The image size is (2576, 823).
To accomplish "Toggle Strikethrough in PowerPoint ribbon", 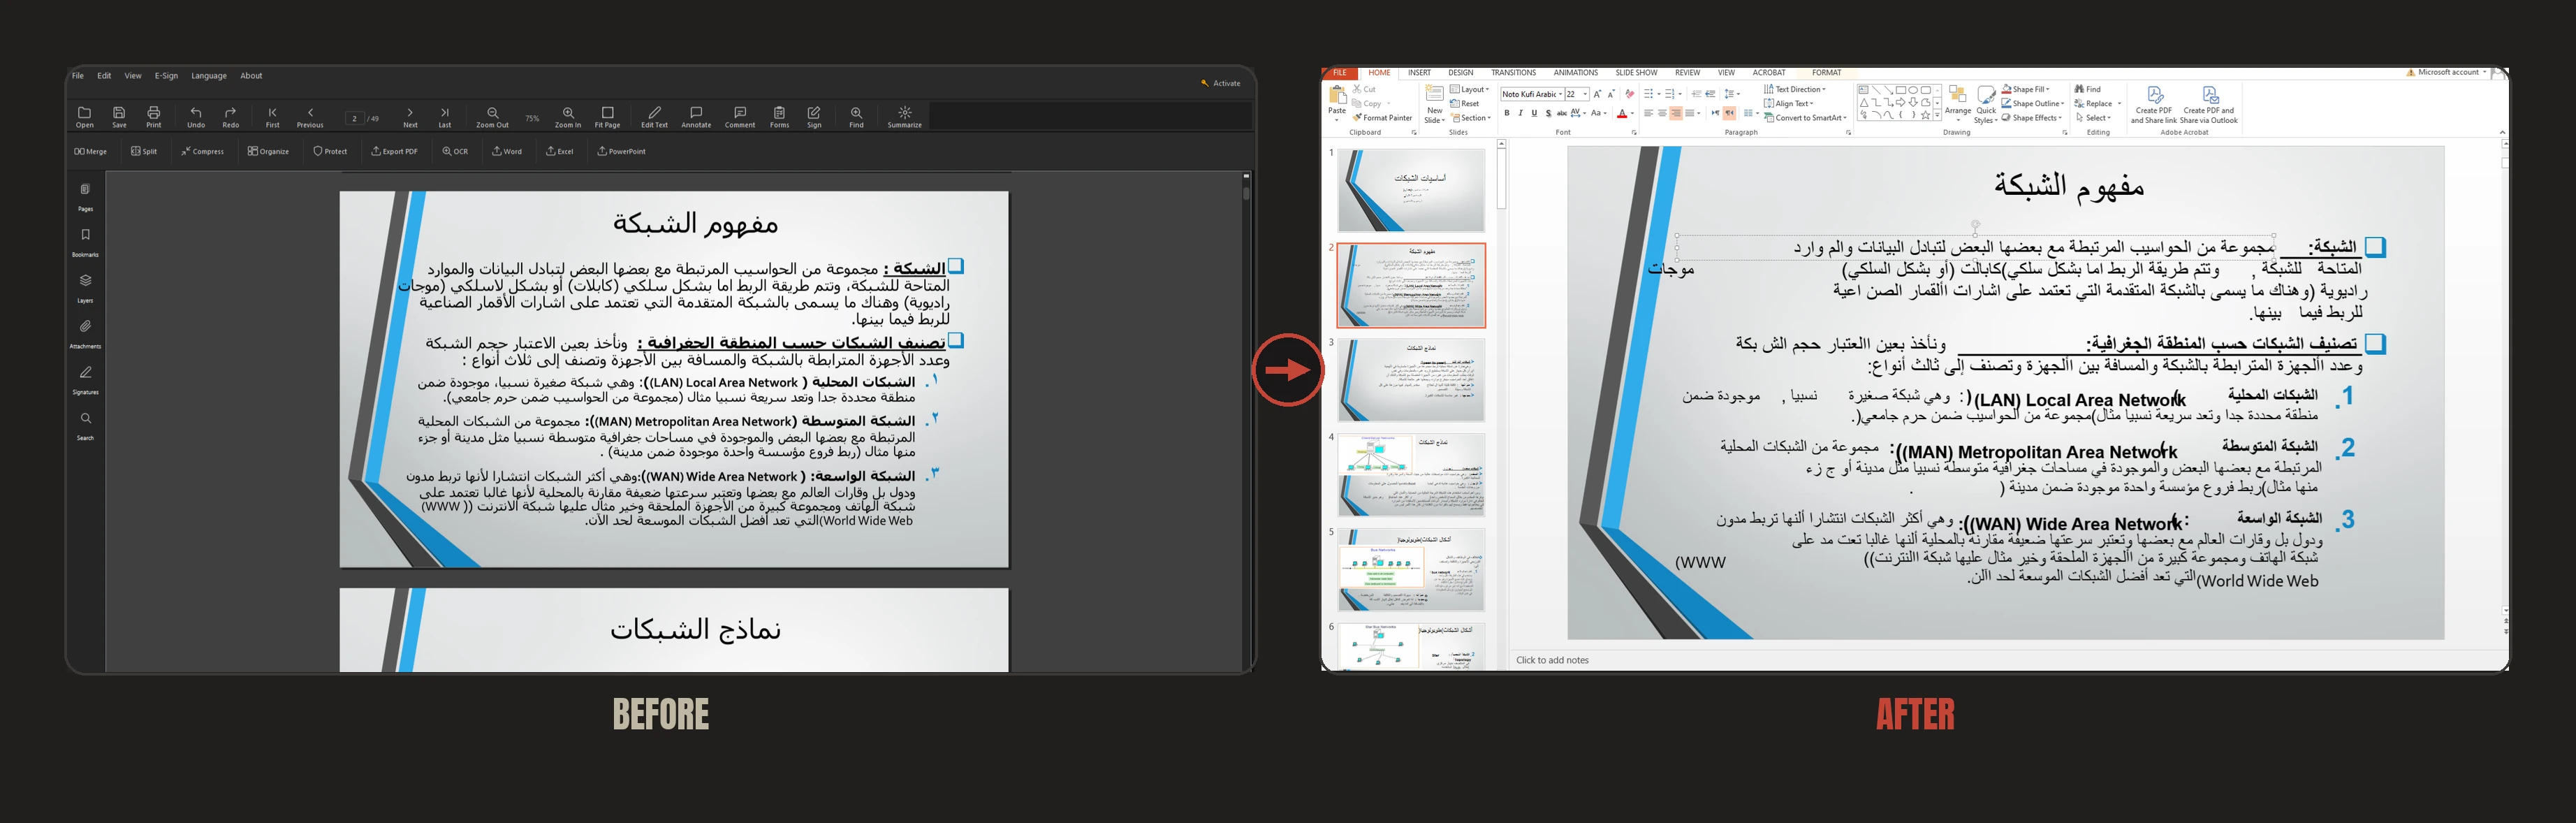I will click(1562, 113).
